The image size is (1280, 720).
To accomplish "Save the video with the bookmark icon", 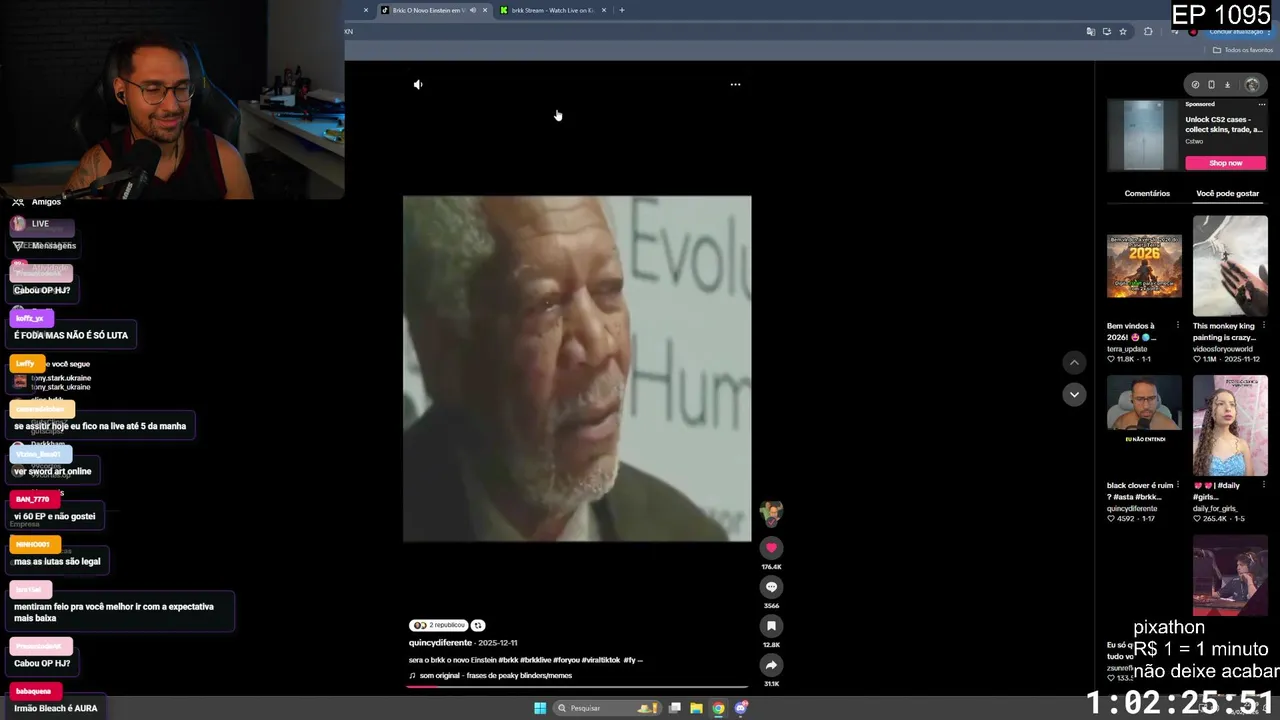I will coord(771,626).
